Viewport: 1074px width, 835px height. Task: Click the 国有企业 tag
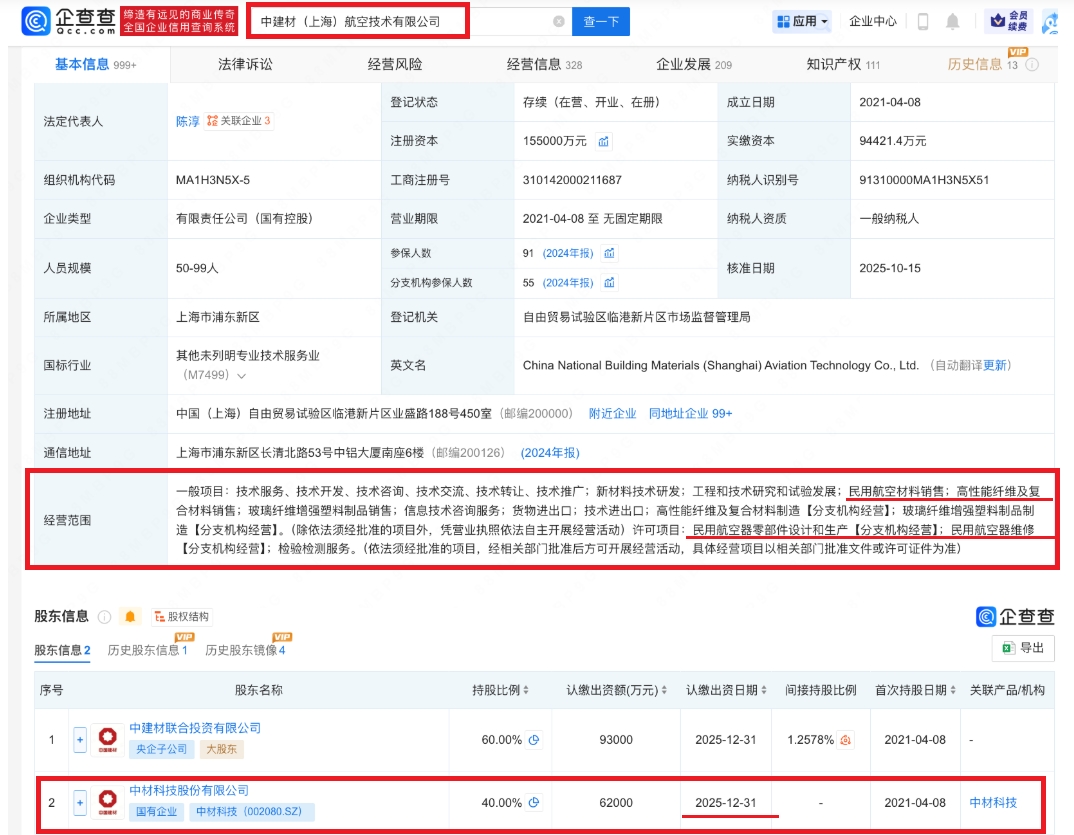pos(156,812)
